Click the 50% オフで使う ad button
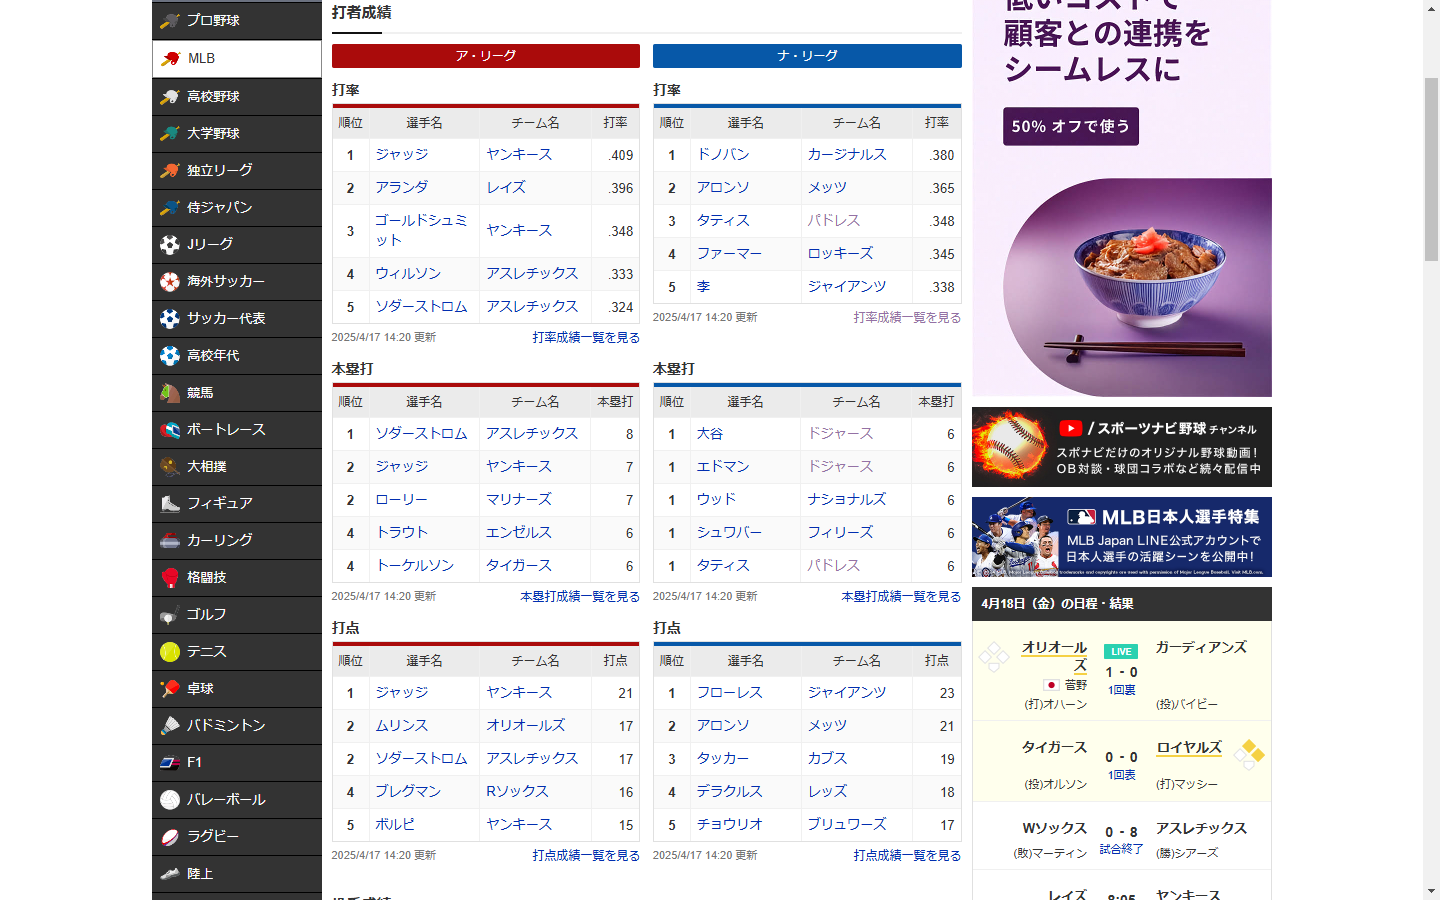The width and height of the screenshot is (1440, 900). point(1071,126)
